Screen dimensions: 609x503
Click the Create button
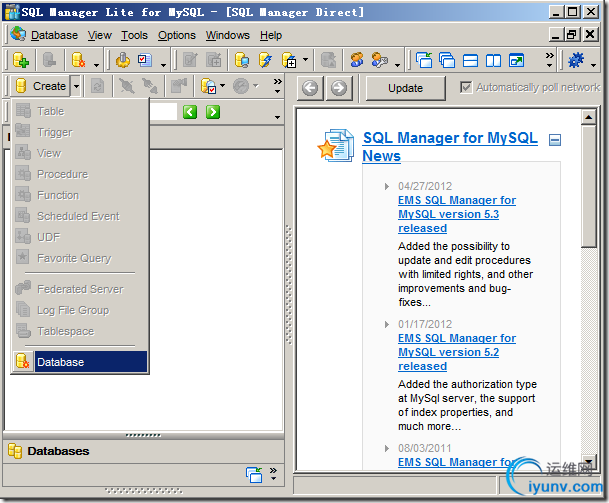pyautogui.click(x=40, y=86)
